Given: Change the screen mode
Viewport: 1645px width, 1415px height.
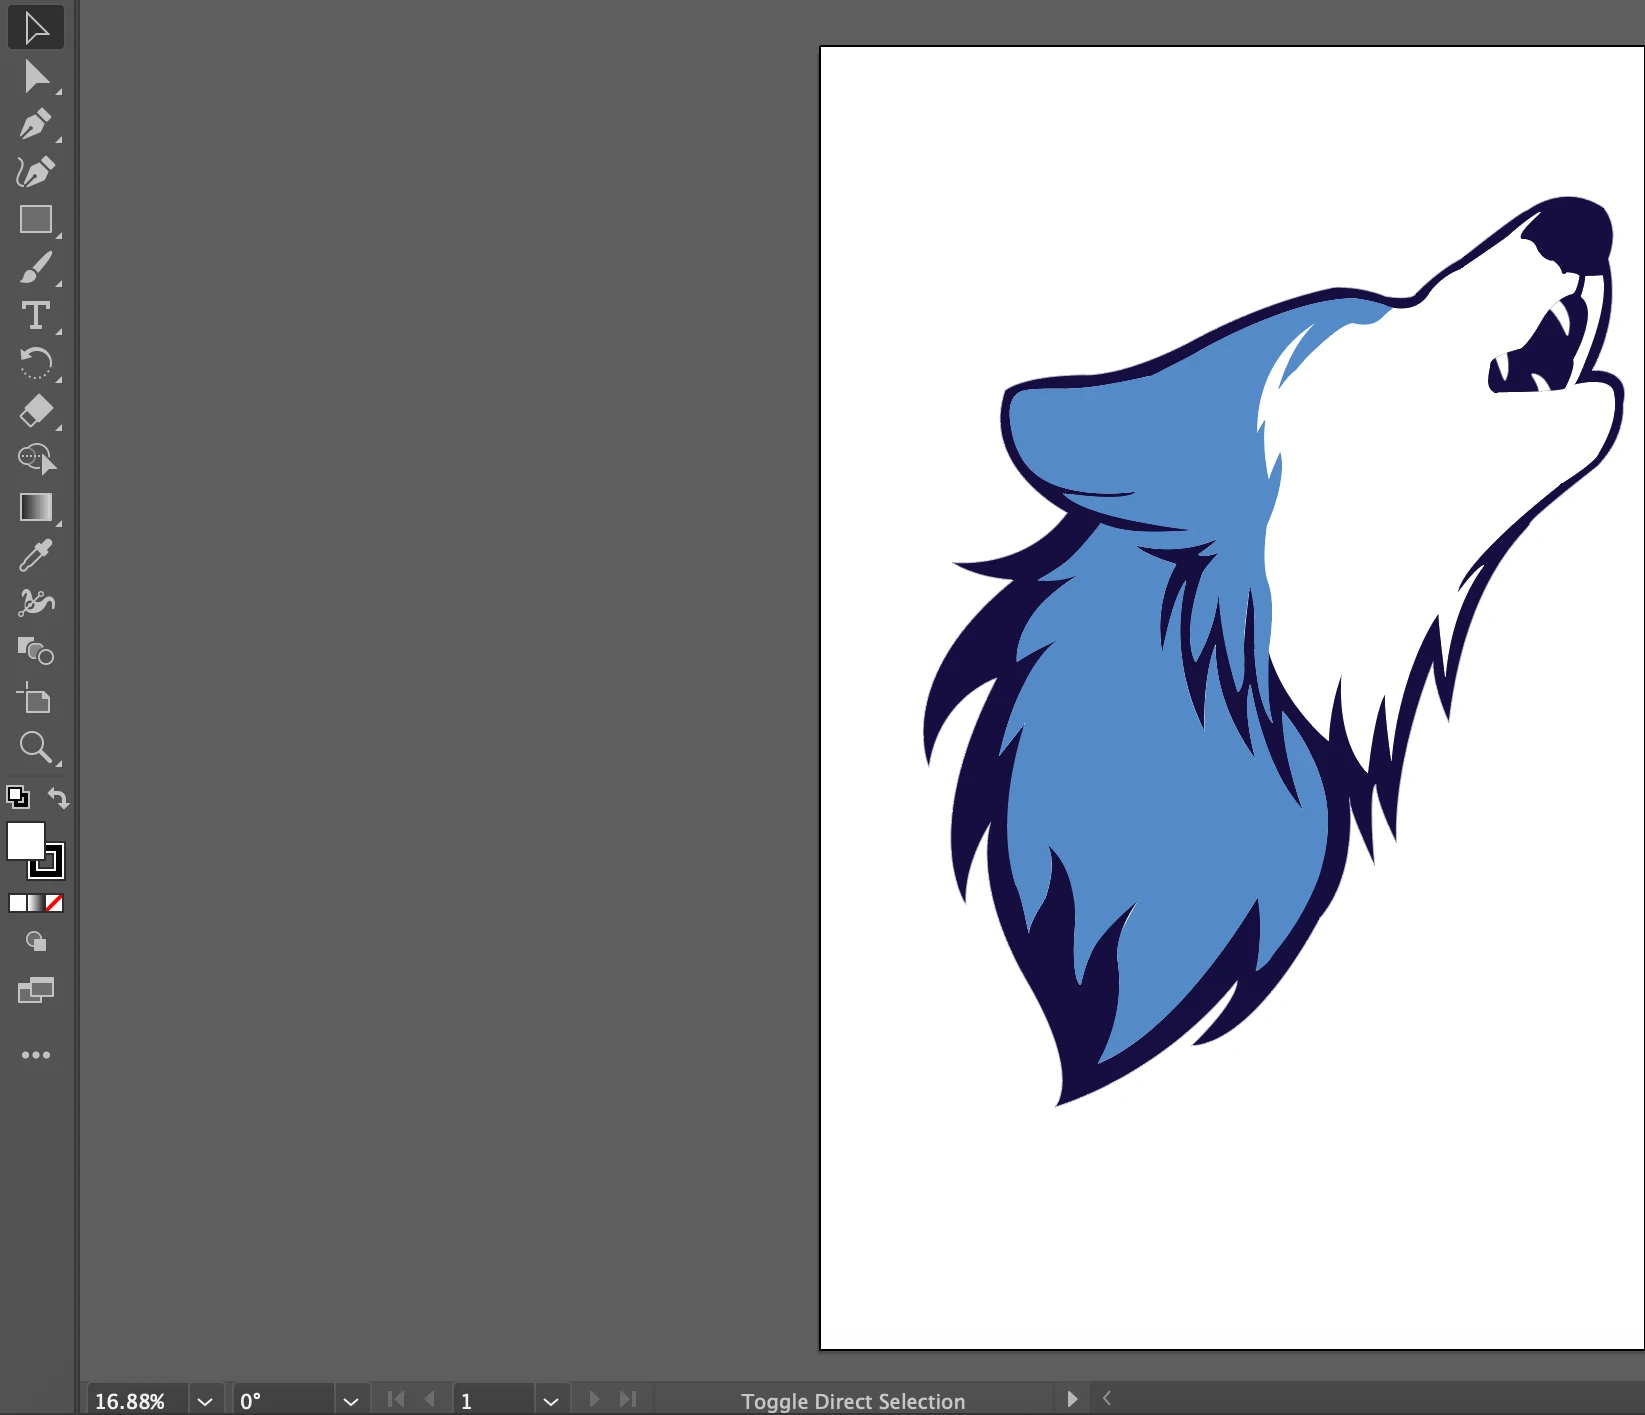Looking at the screenshot, I should [36, 991].
